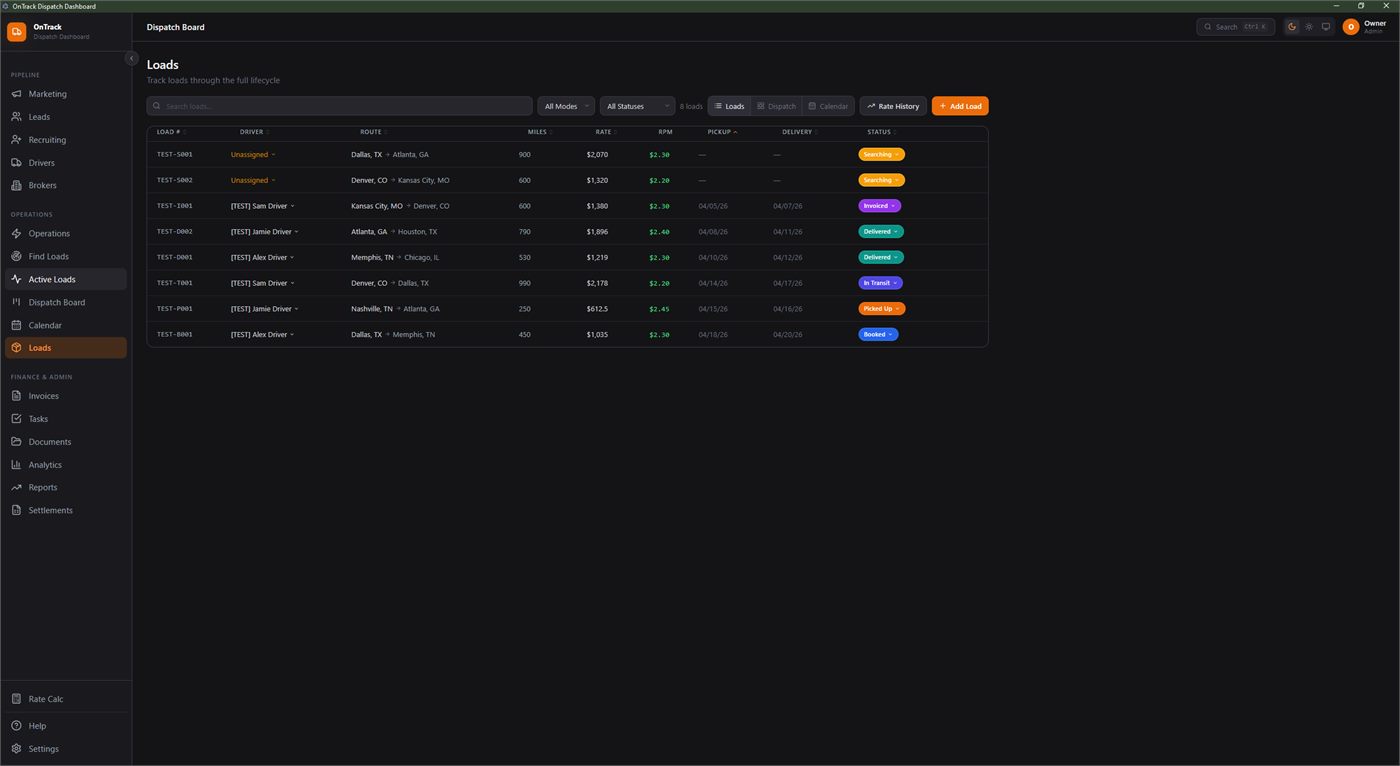Open Find Loads search icon

(16, 256)
